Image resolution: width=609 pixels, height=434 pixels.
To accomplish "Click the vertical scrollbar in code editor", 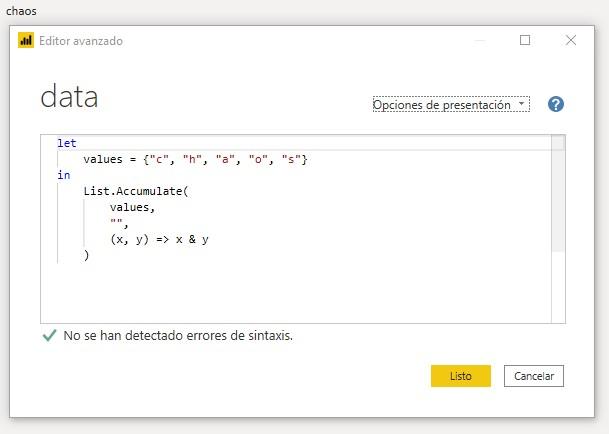I will 558,200.
